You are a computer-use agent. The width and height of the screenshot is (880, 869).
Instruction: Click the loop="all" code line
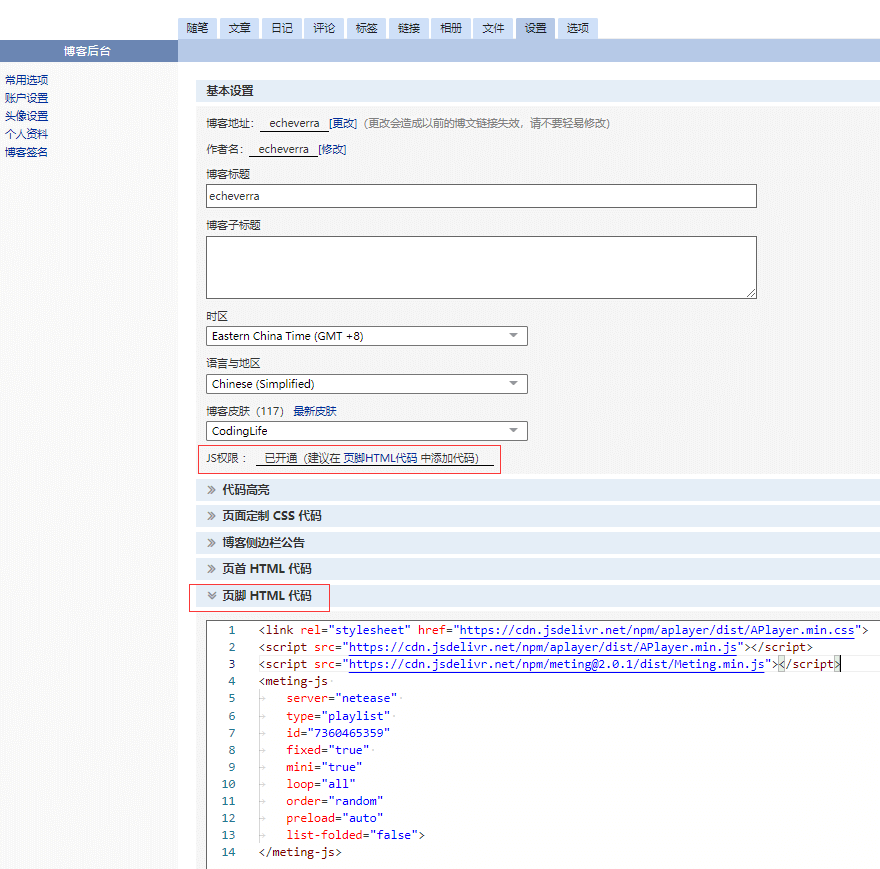pyautogui.click(x=320, y=784)
